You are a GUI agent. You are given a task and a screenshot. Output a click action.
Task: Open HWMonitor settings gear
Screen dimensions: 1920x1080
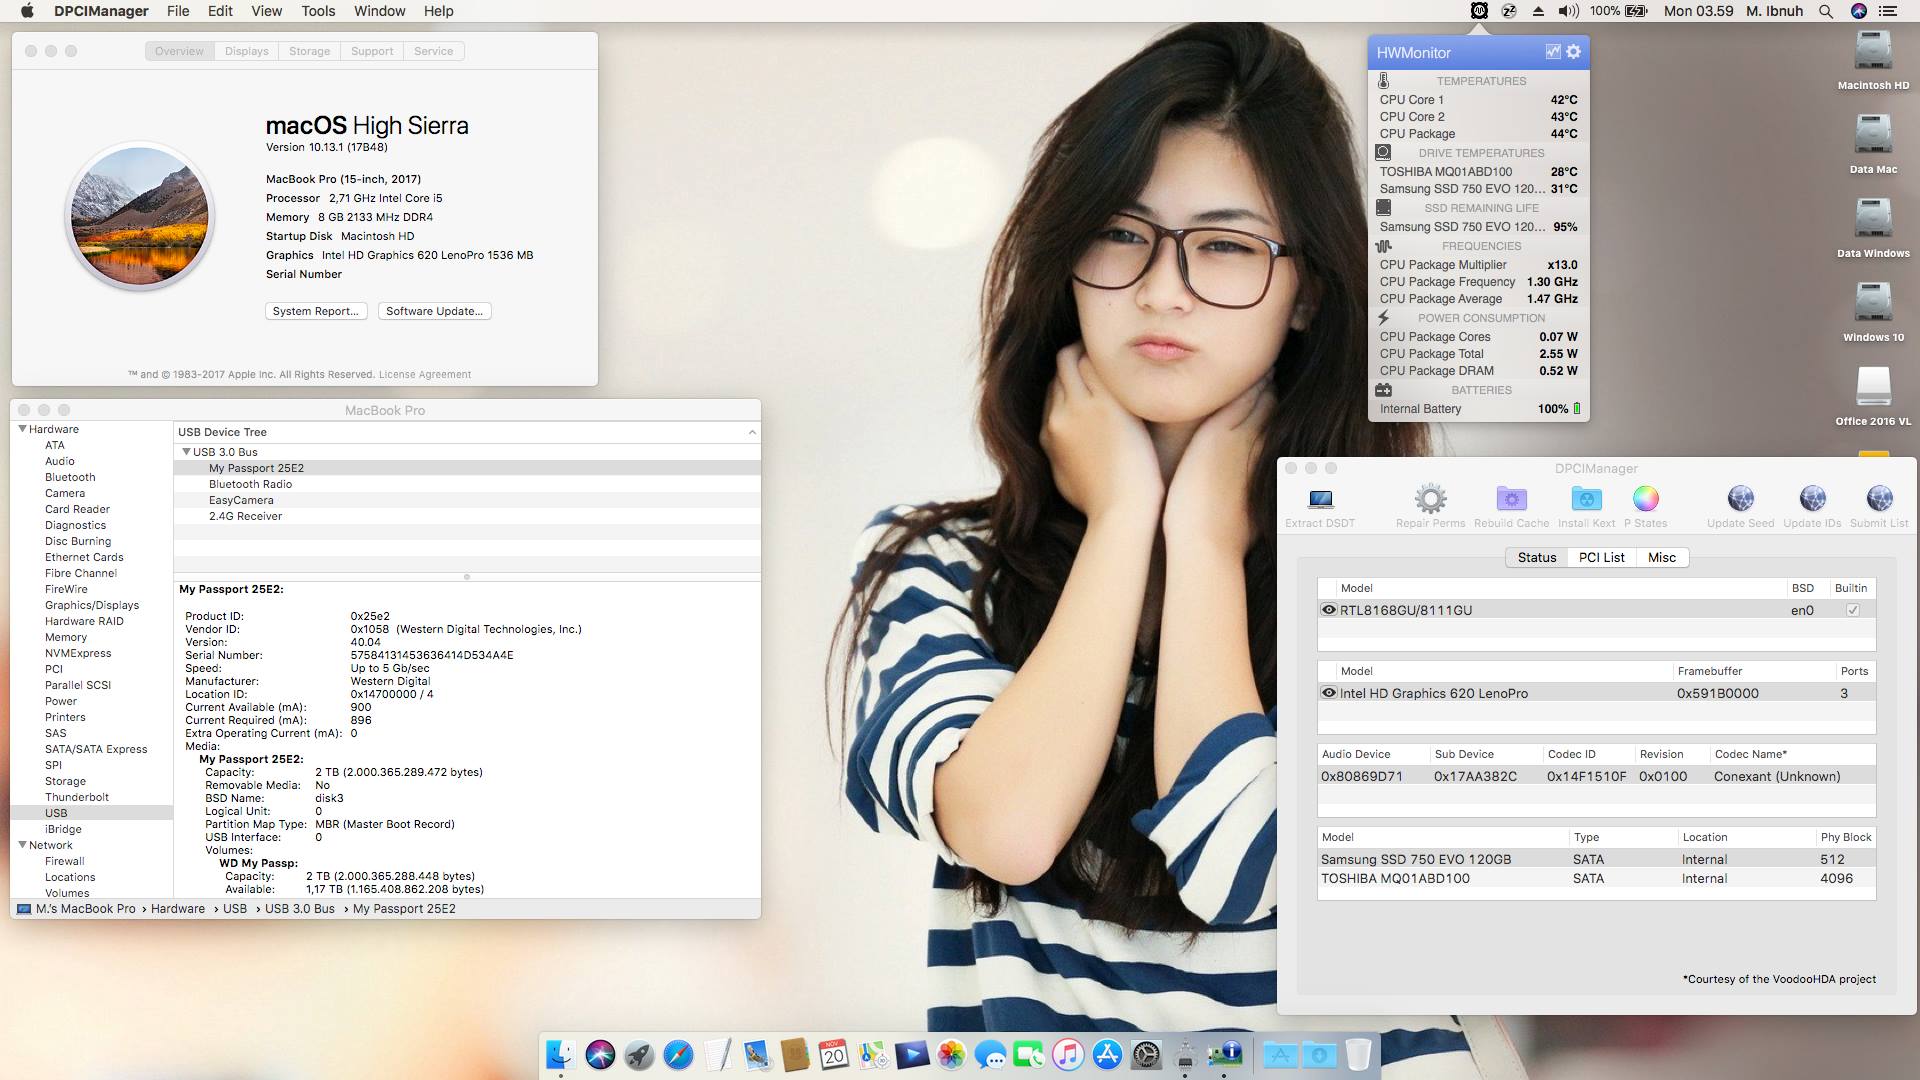pos(1574,52)
